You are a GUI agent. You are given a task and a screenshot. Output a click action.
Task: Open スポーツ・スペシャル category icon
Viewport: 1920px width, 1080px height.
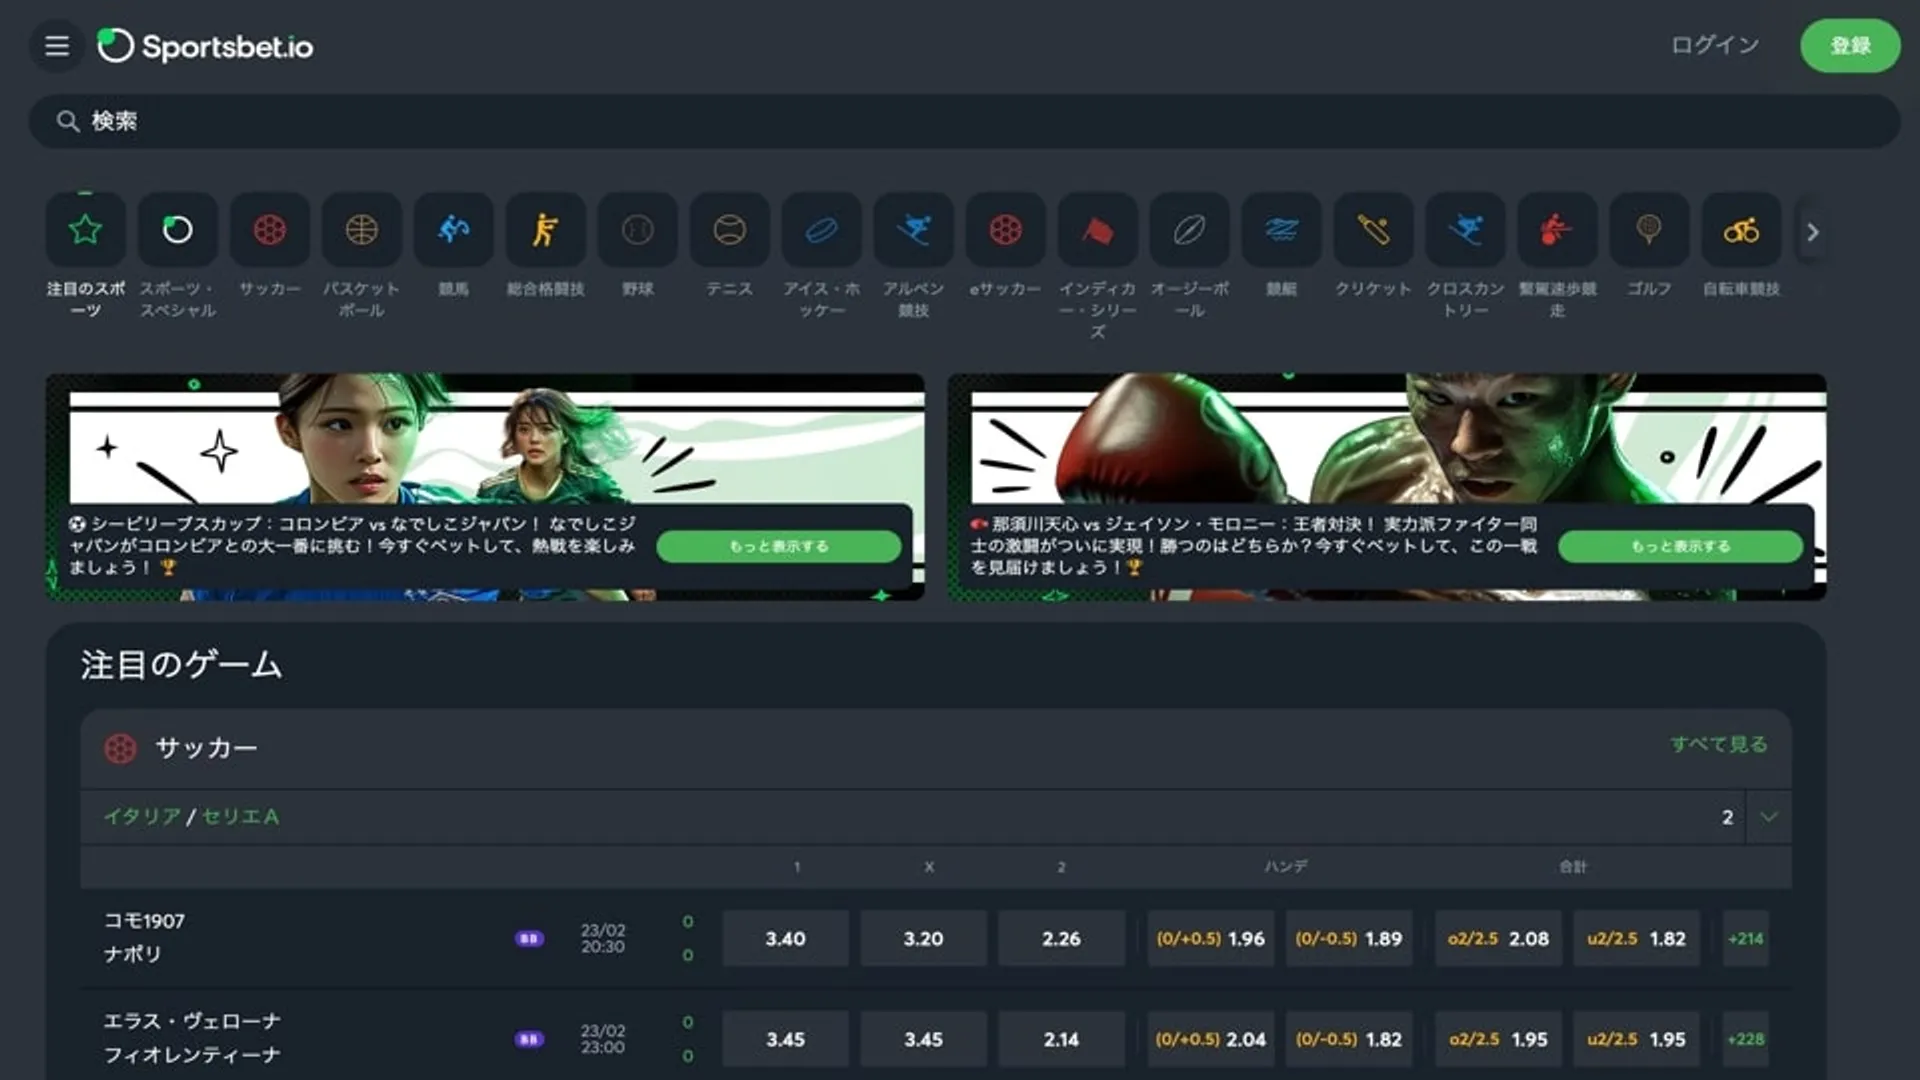tap(178, 230)
